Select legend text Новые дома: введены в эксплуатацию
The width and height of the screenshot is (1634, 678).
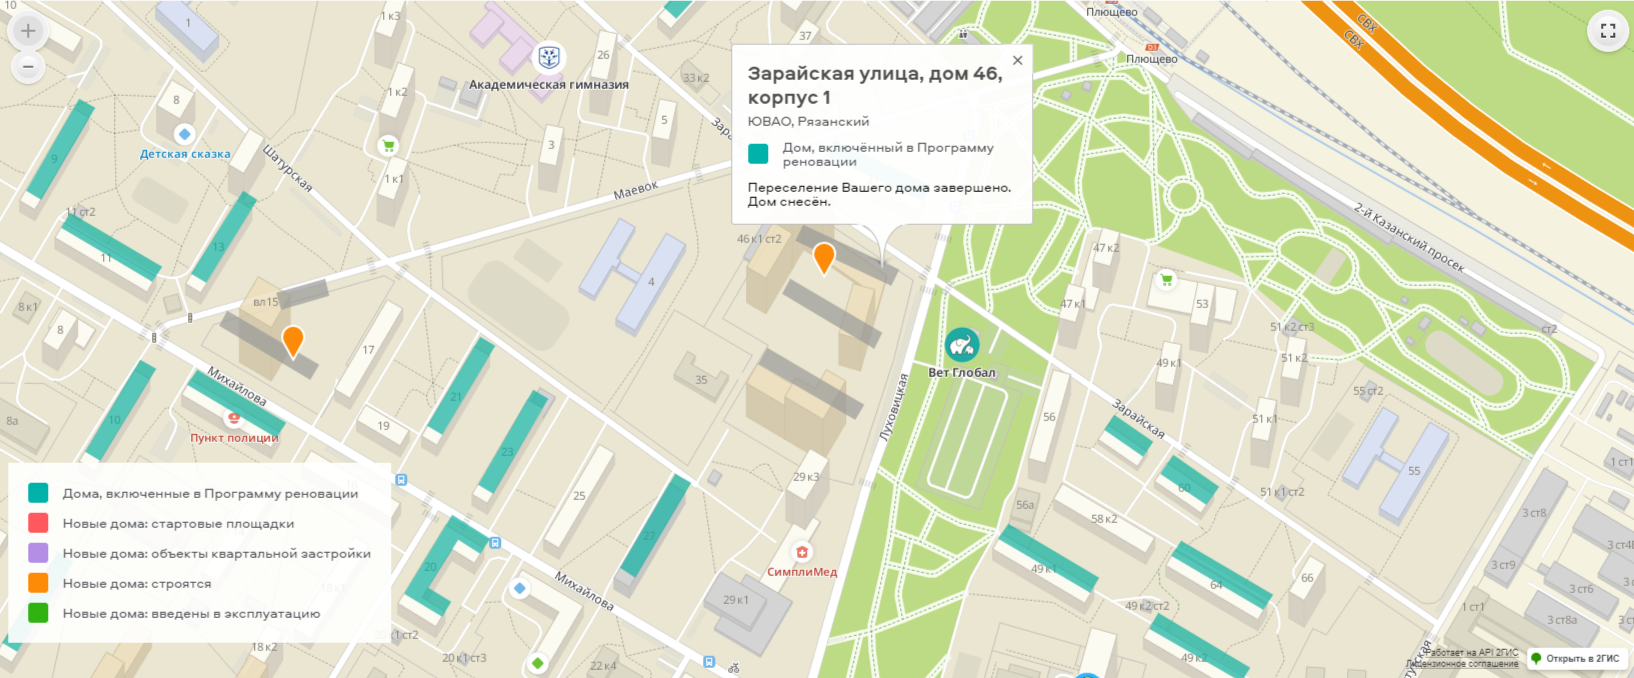tap(191, 614)
